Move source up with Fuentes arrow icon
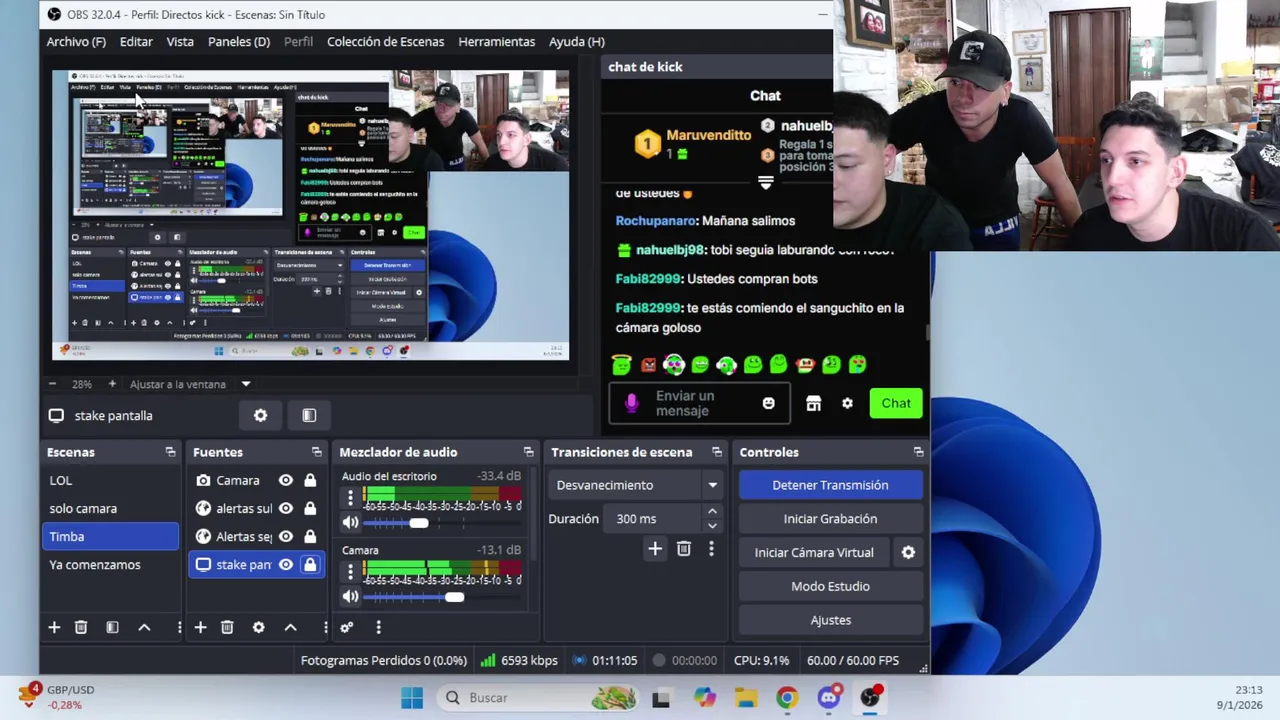The height and width of the screenshot is (720, 1280). pyautogui.click(x=290, y=627)
